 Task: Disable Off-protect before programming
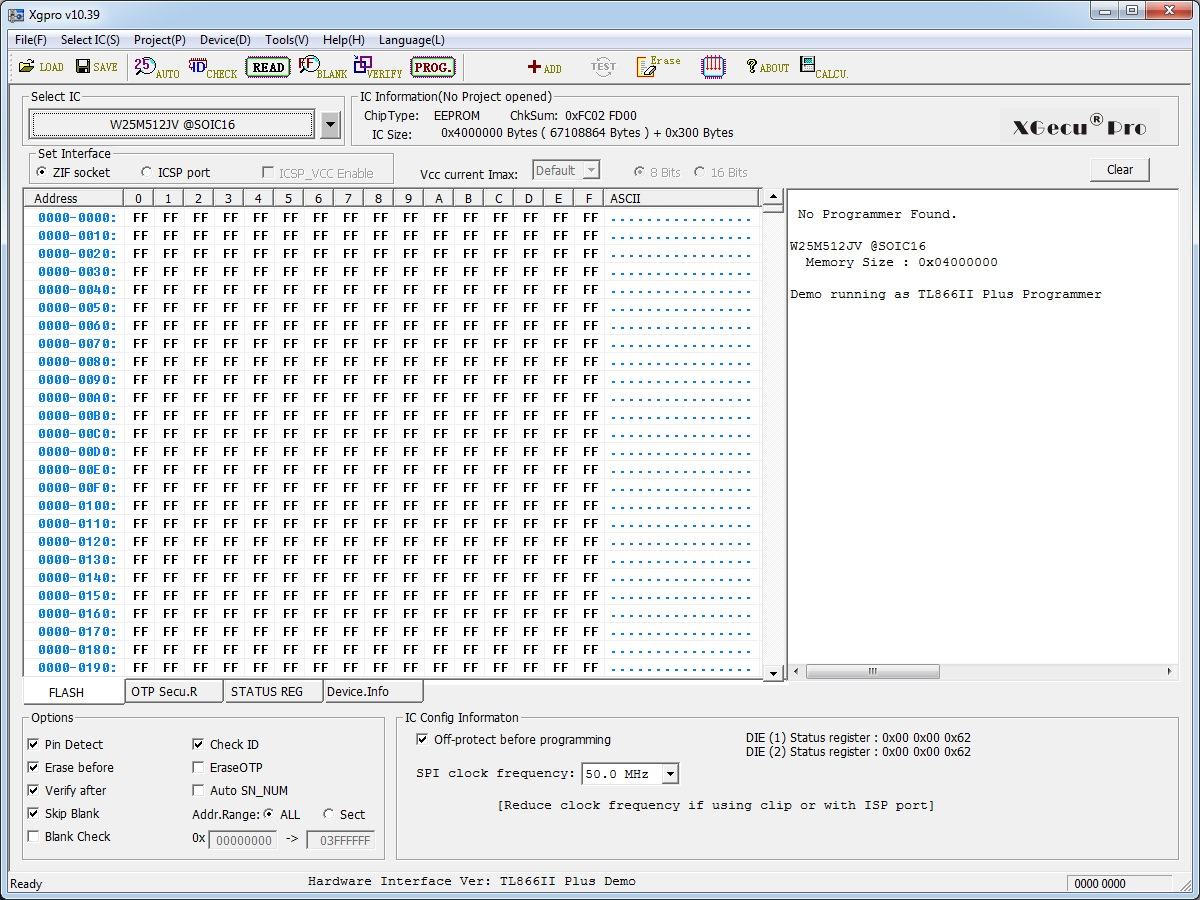[423, 740]
